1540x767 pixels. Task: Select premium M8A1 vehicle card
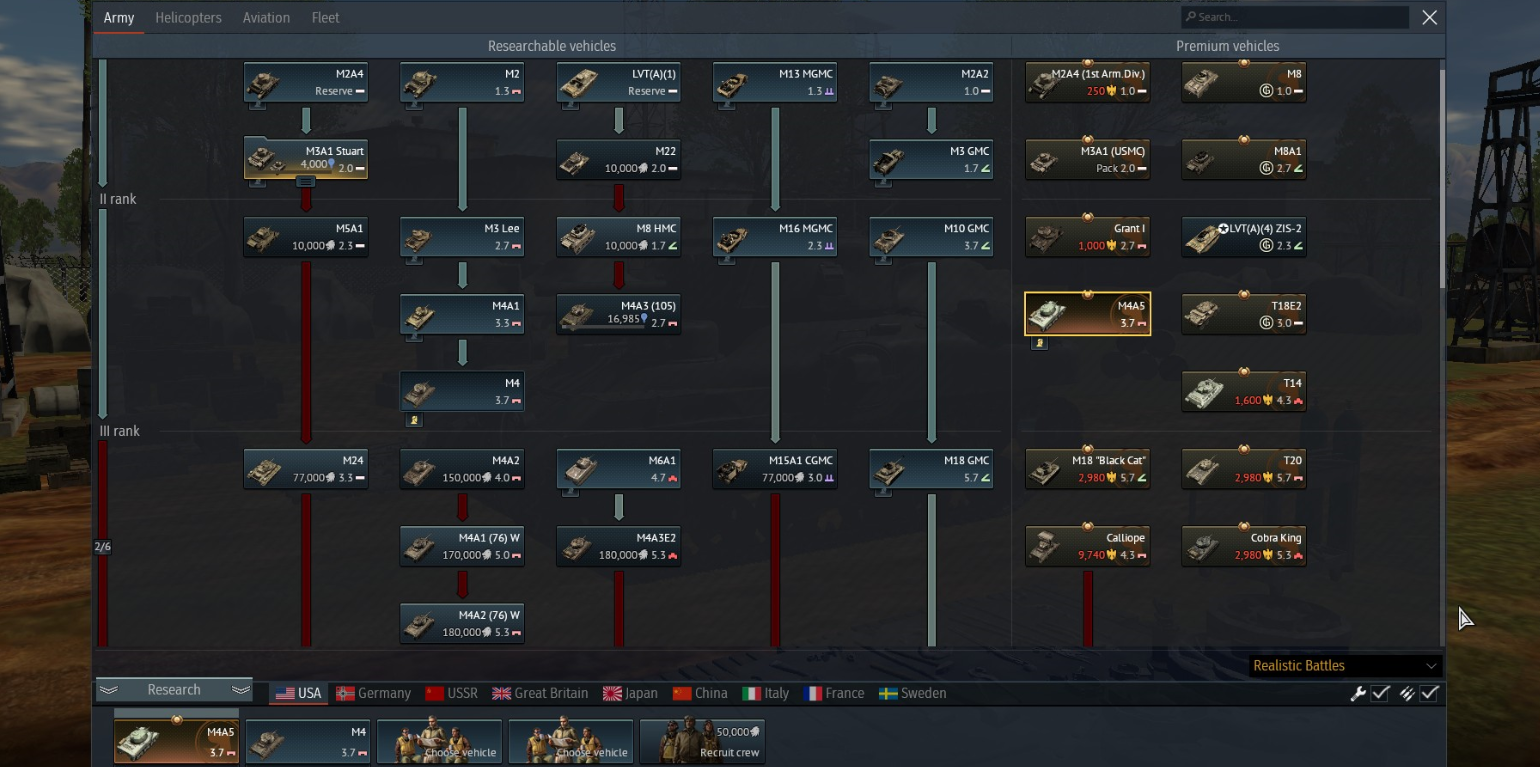click(1244, 159)
